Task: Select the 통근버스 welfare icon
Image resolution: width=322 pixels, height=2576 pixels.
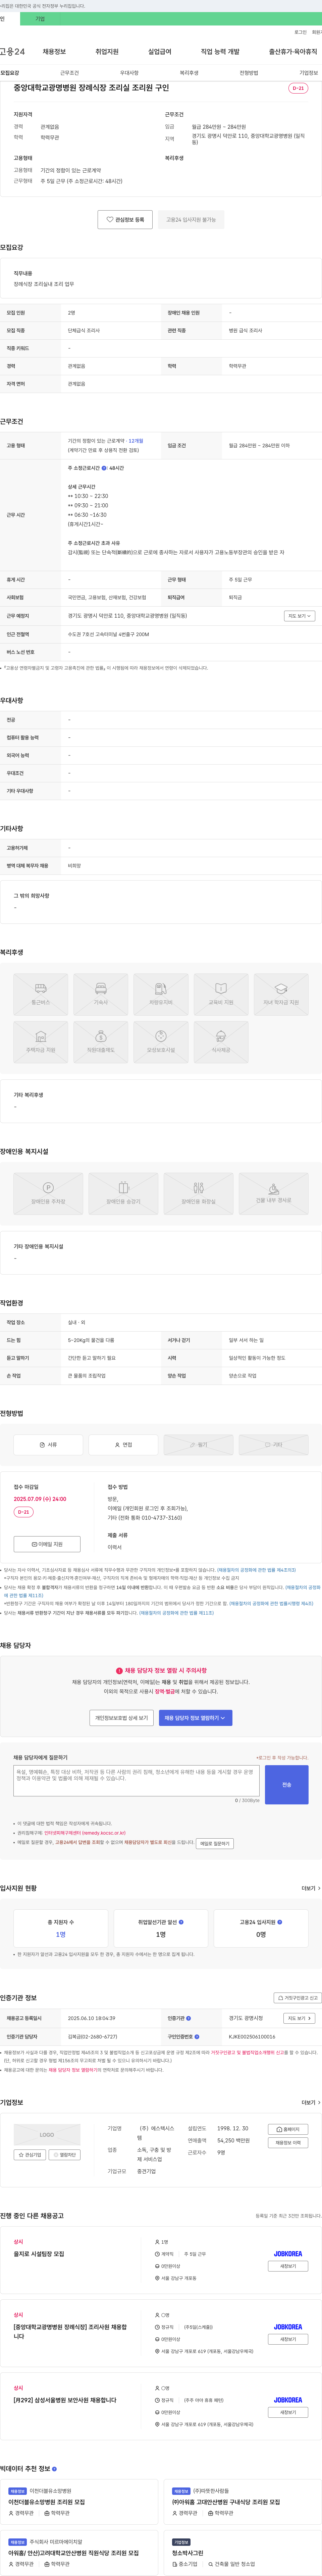Action: coord(41,994)
